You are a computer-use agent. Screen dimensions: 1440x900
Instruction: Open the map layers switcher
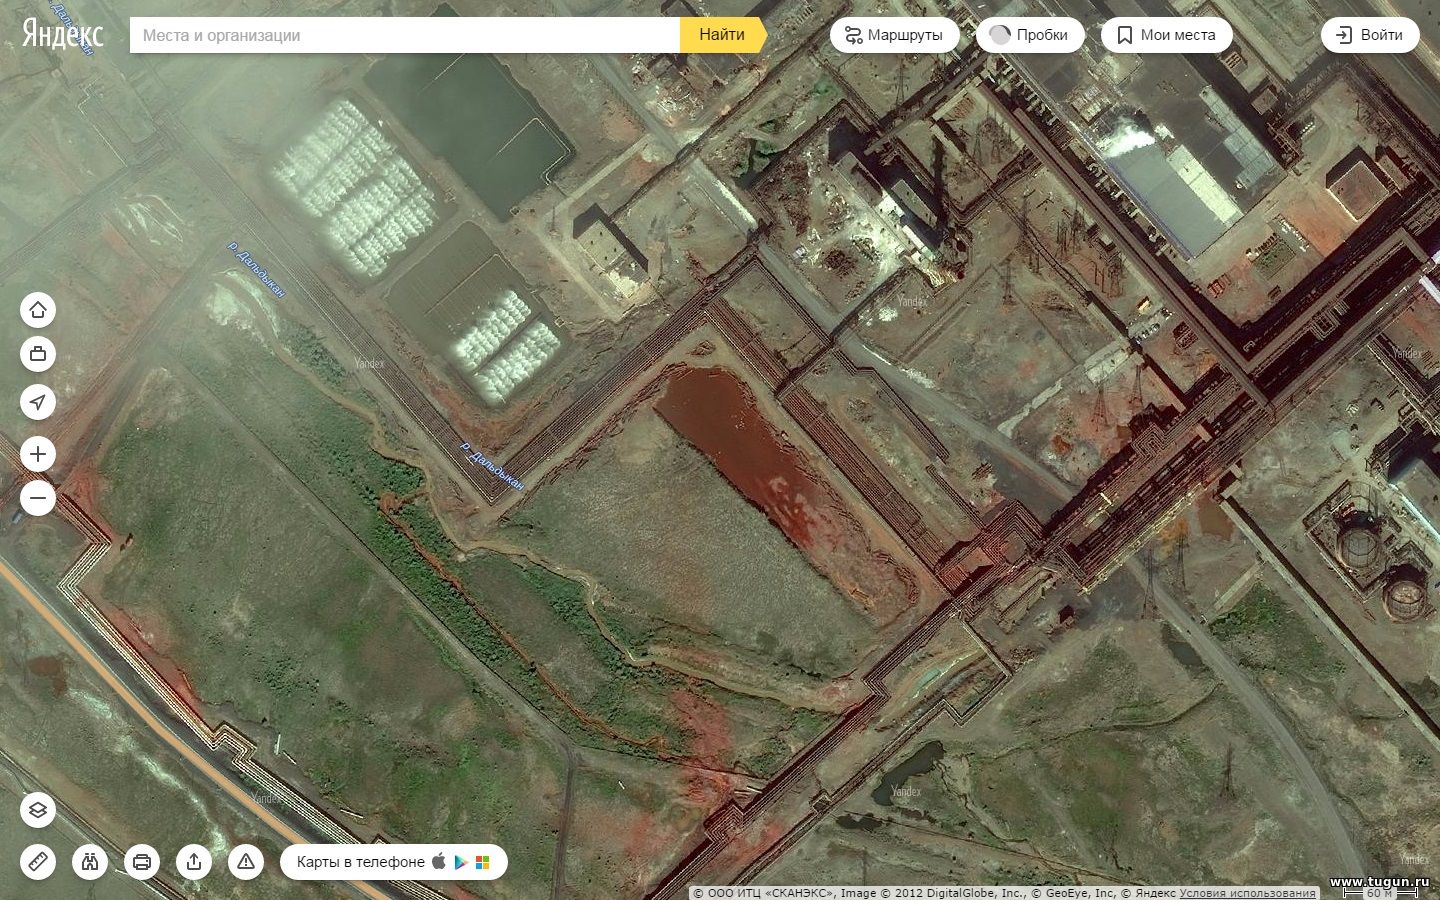(38, 810)
